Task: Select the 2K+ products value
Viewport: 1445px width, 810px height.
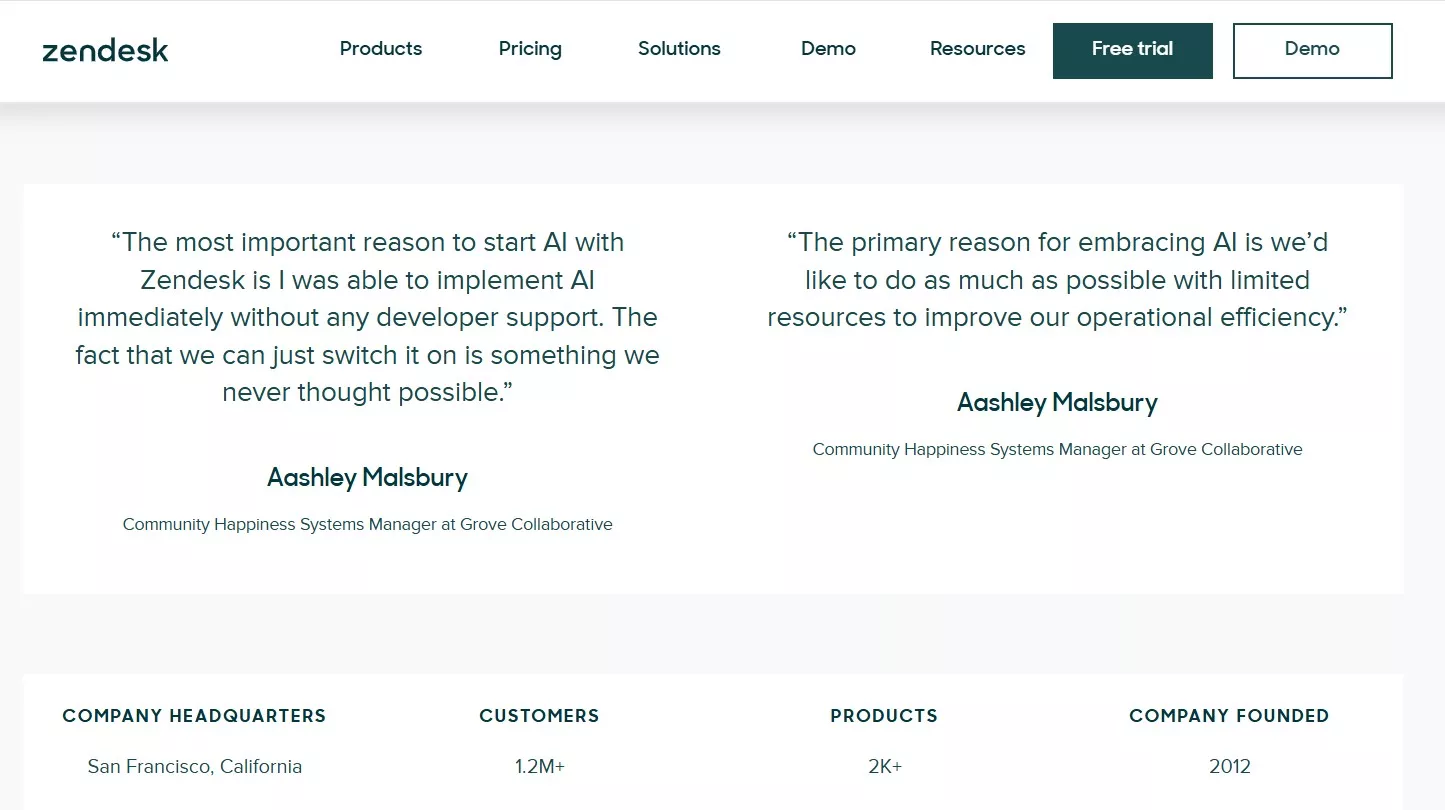Action: point(885,767)
